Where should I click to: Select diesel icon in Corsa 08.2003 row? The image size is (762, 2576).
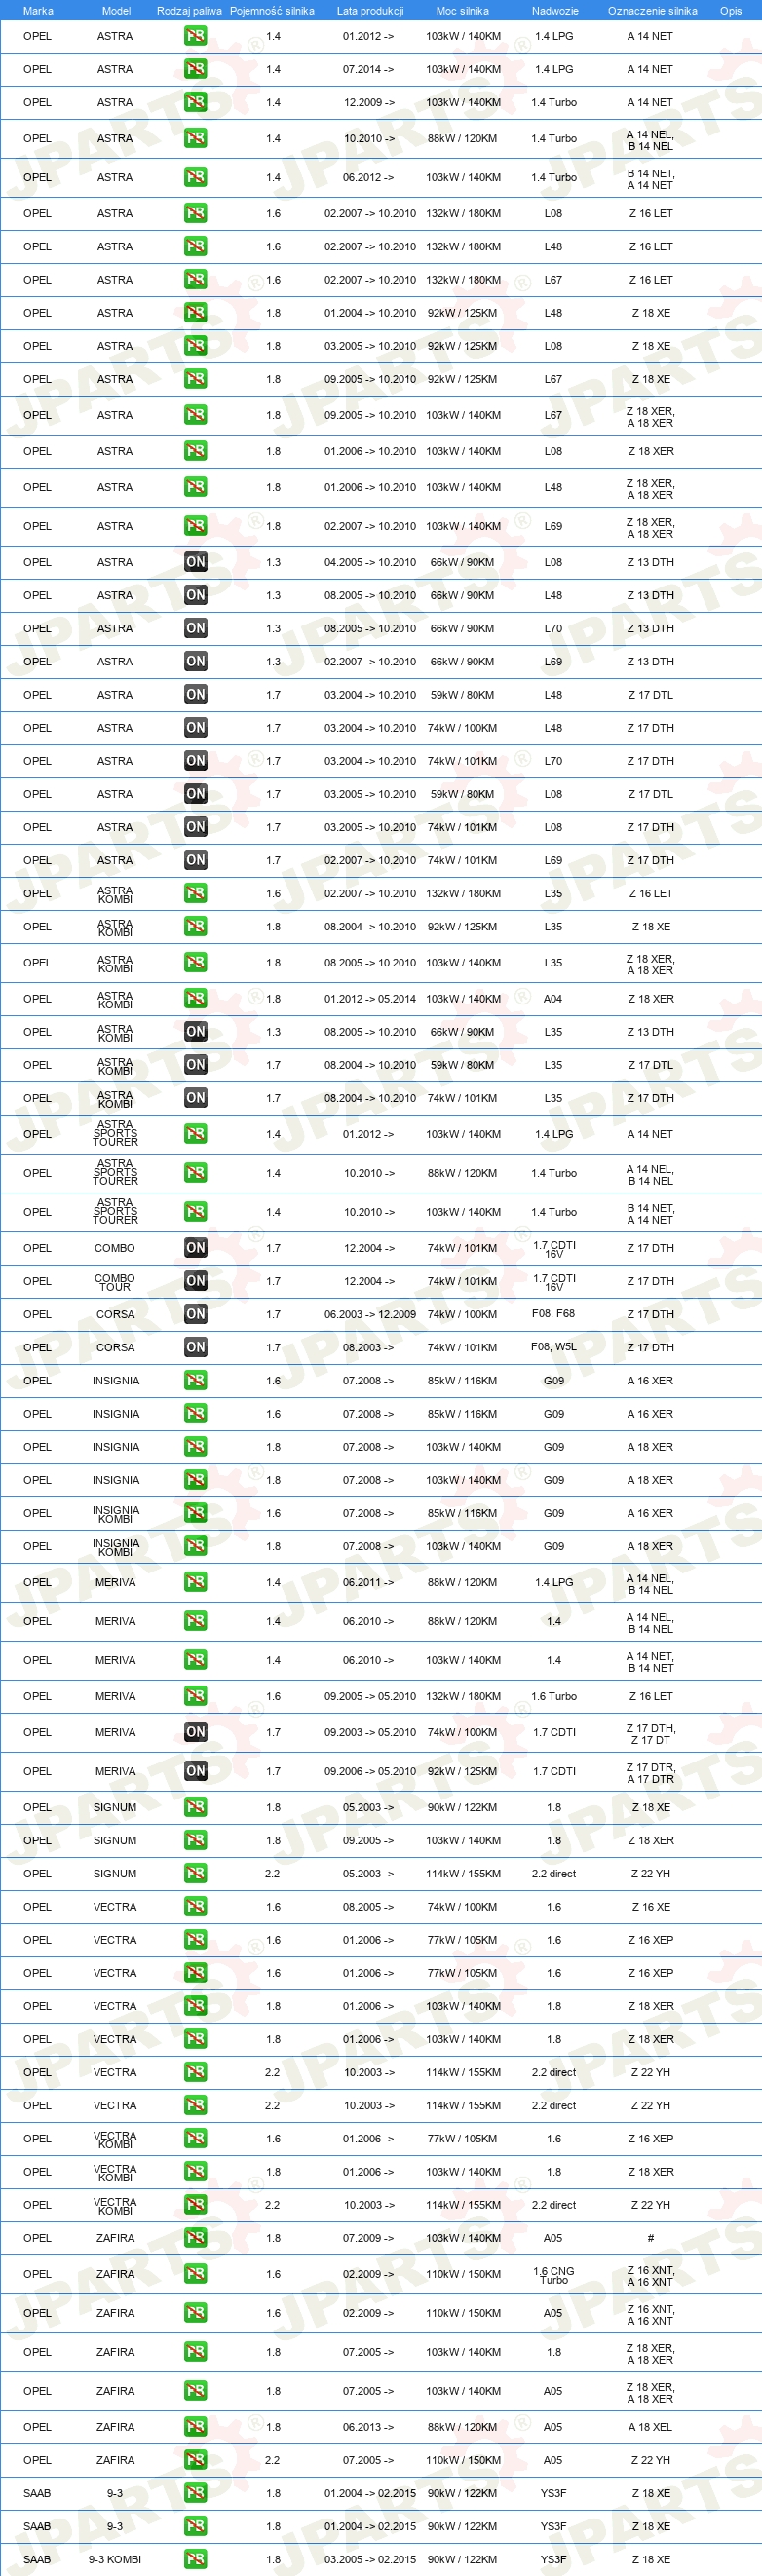coord(196,1347)
